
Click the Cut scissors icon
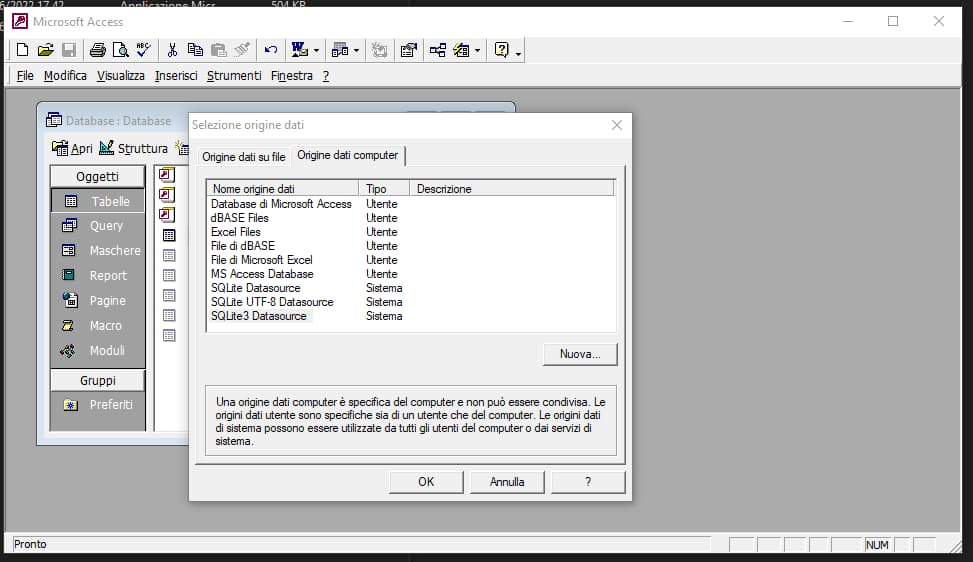(173, 50)
